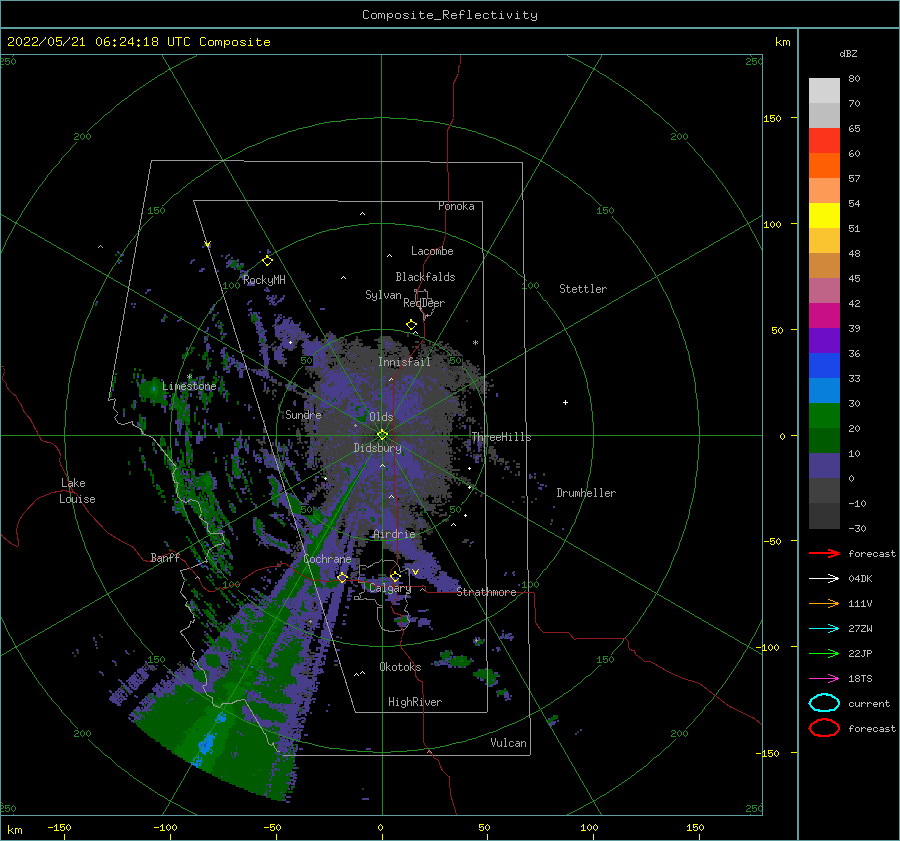Choose the light blue 30-33 dBZ swatch
The height and width of the screenshot is (841, 900).
tap(824, 391)
